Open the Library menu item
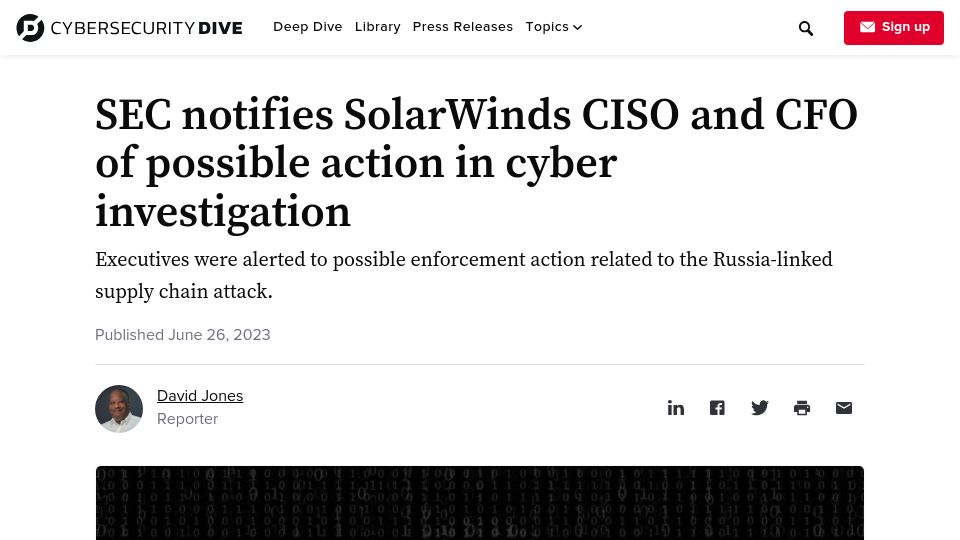The height and width of the screenshot is (540, 960). pos(378,27)
